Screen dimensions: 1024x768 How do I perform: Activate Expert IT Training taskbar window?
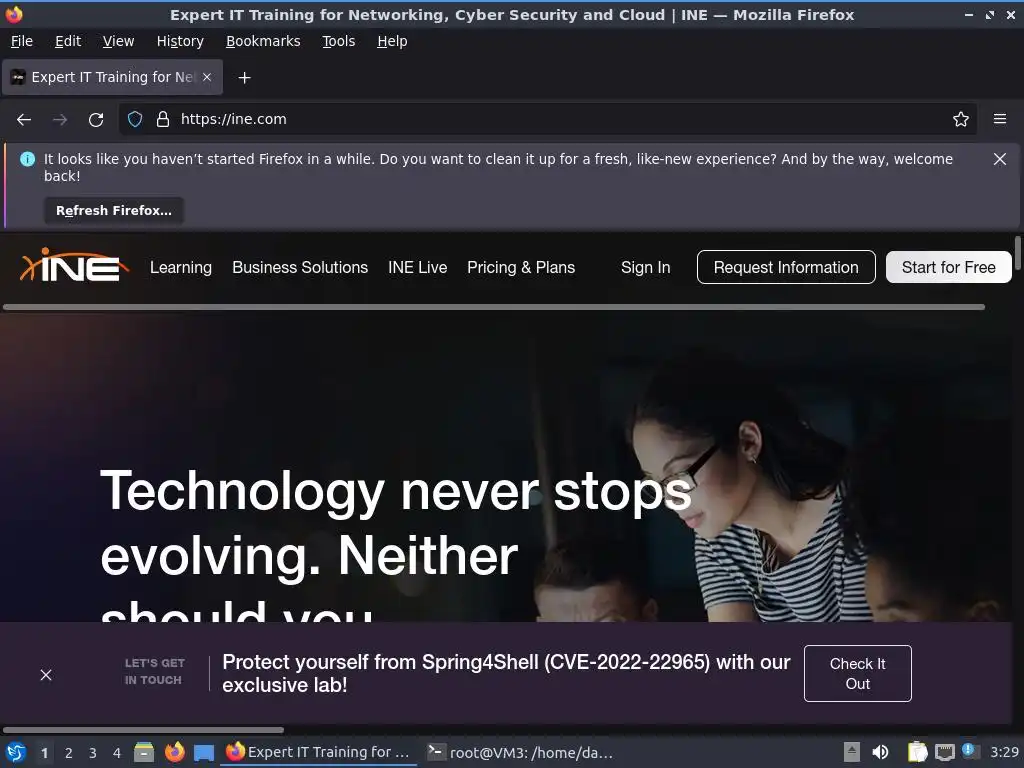click(318, 752)
